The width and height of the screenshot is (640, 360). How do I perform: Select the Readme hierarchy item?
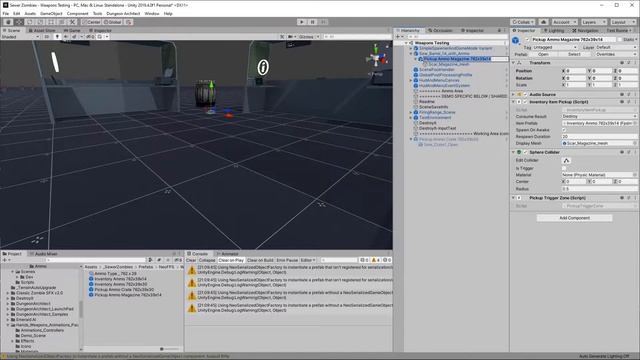coord(427,102)
